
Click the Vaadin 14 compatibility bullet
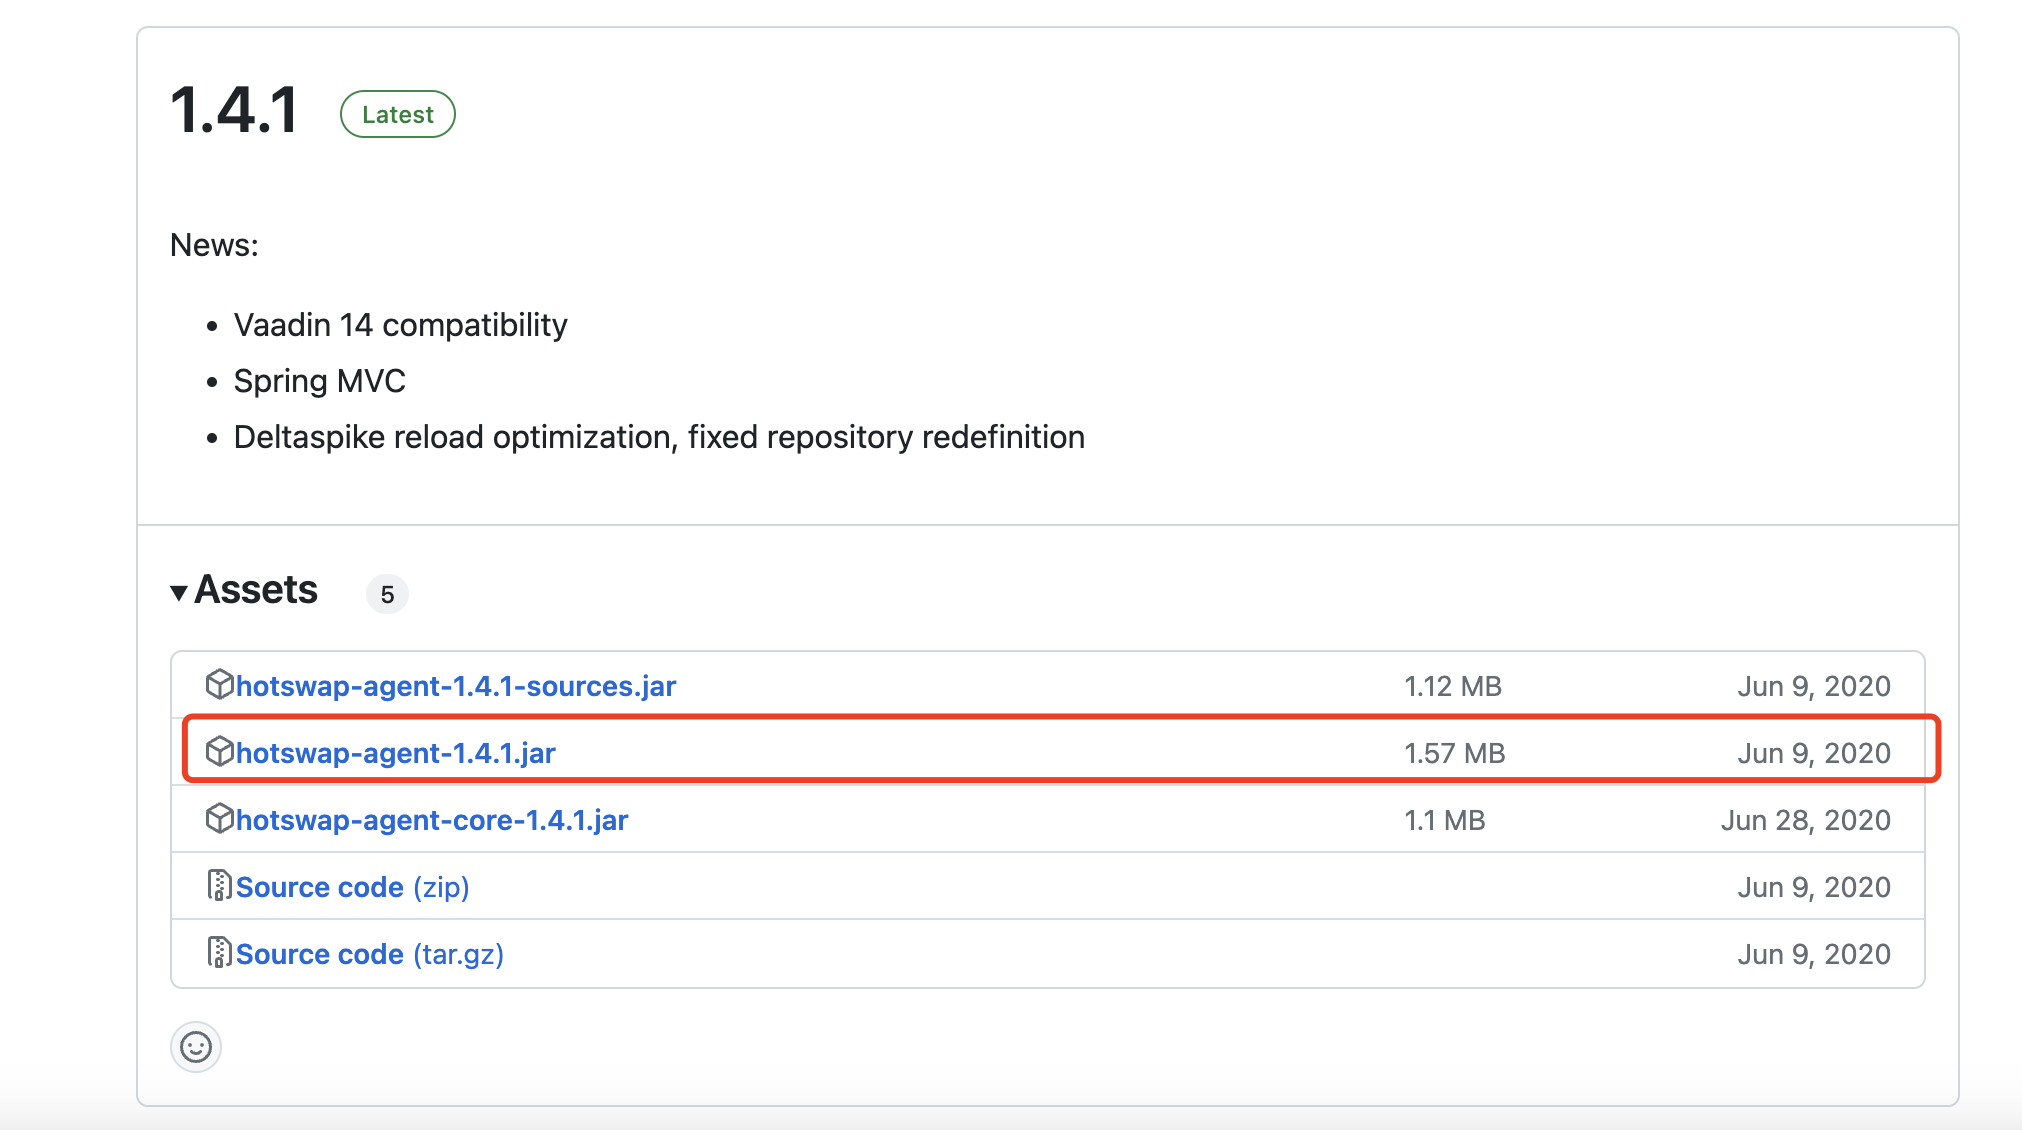[400, 325]
